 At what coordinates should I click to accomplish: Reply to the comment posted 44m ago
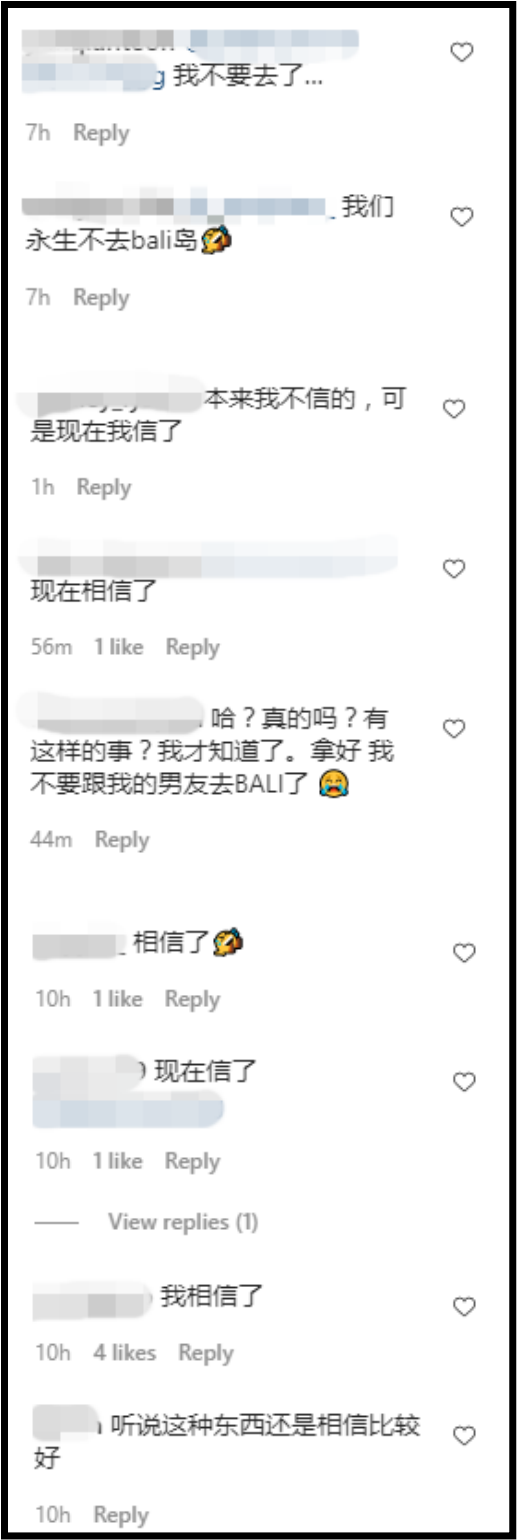pos(121,840)
